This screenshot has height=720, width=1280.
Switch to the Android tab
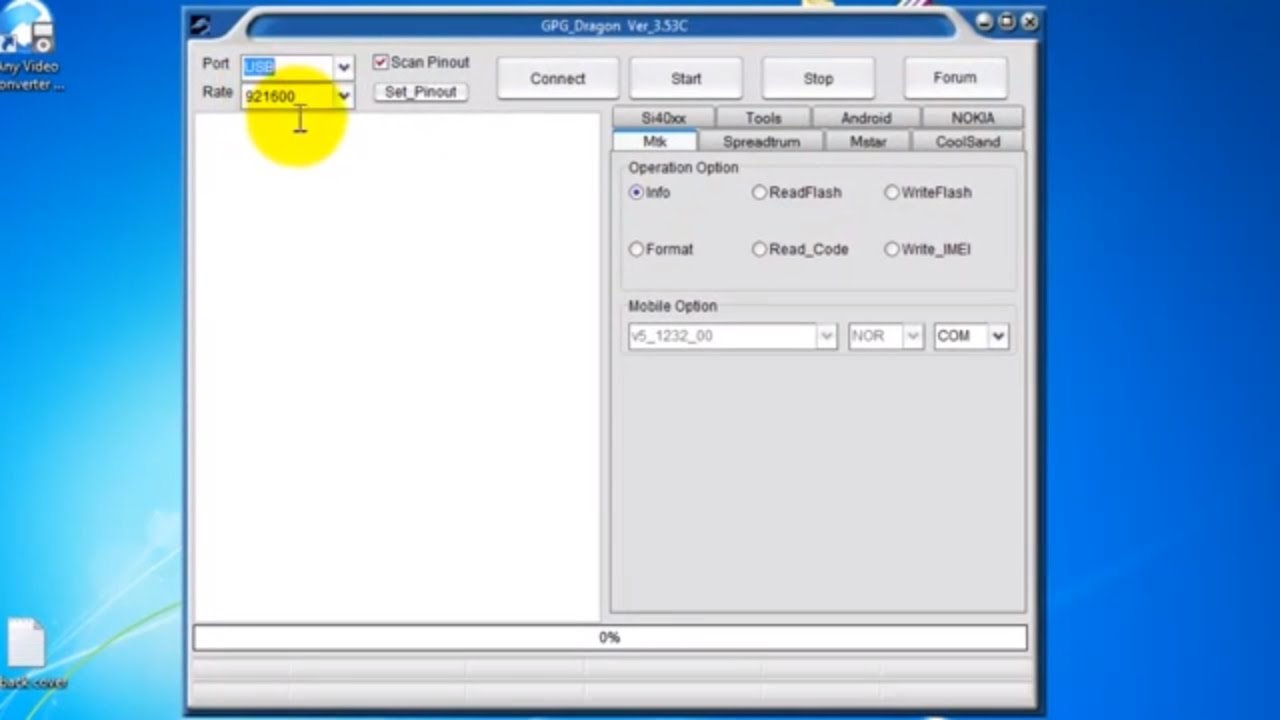(865, 118)
